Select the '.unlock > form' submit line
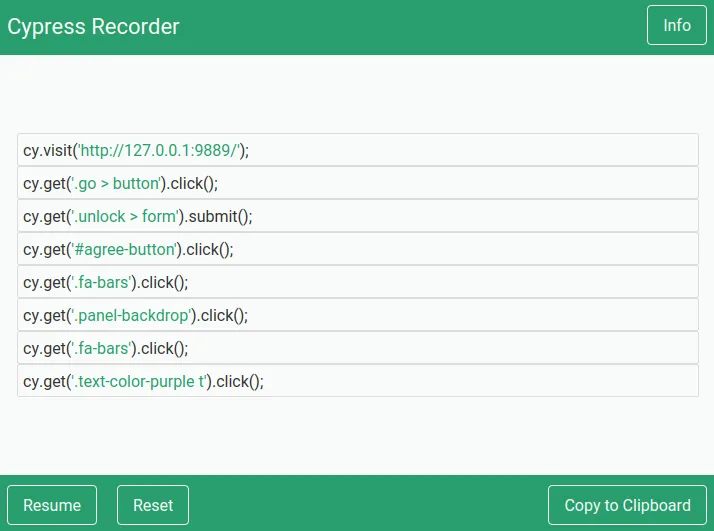 (450, 216)
